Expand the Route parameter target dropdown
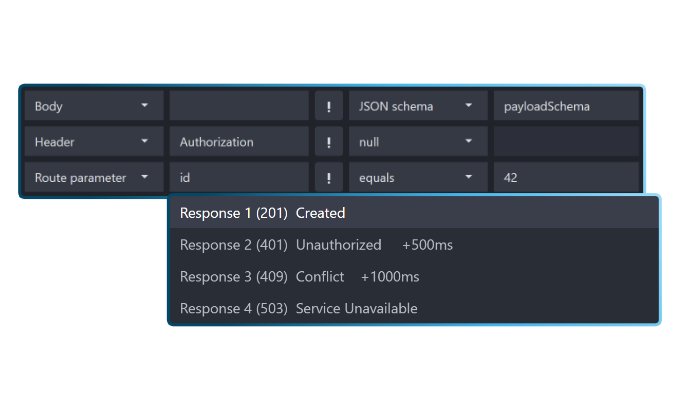Viewport: 680px width, 410px height. 93,178
